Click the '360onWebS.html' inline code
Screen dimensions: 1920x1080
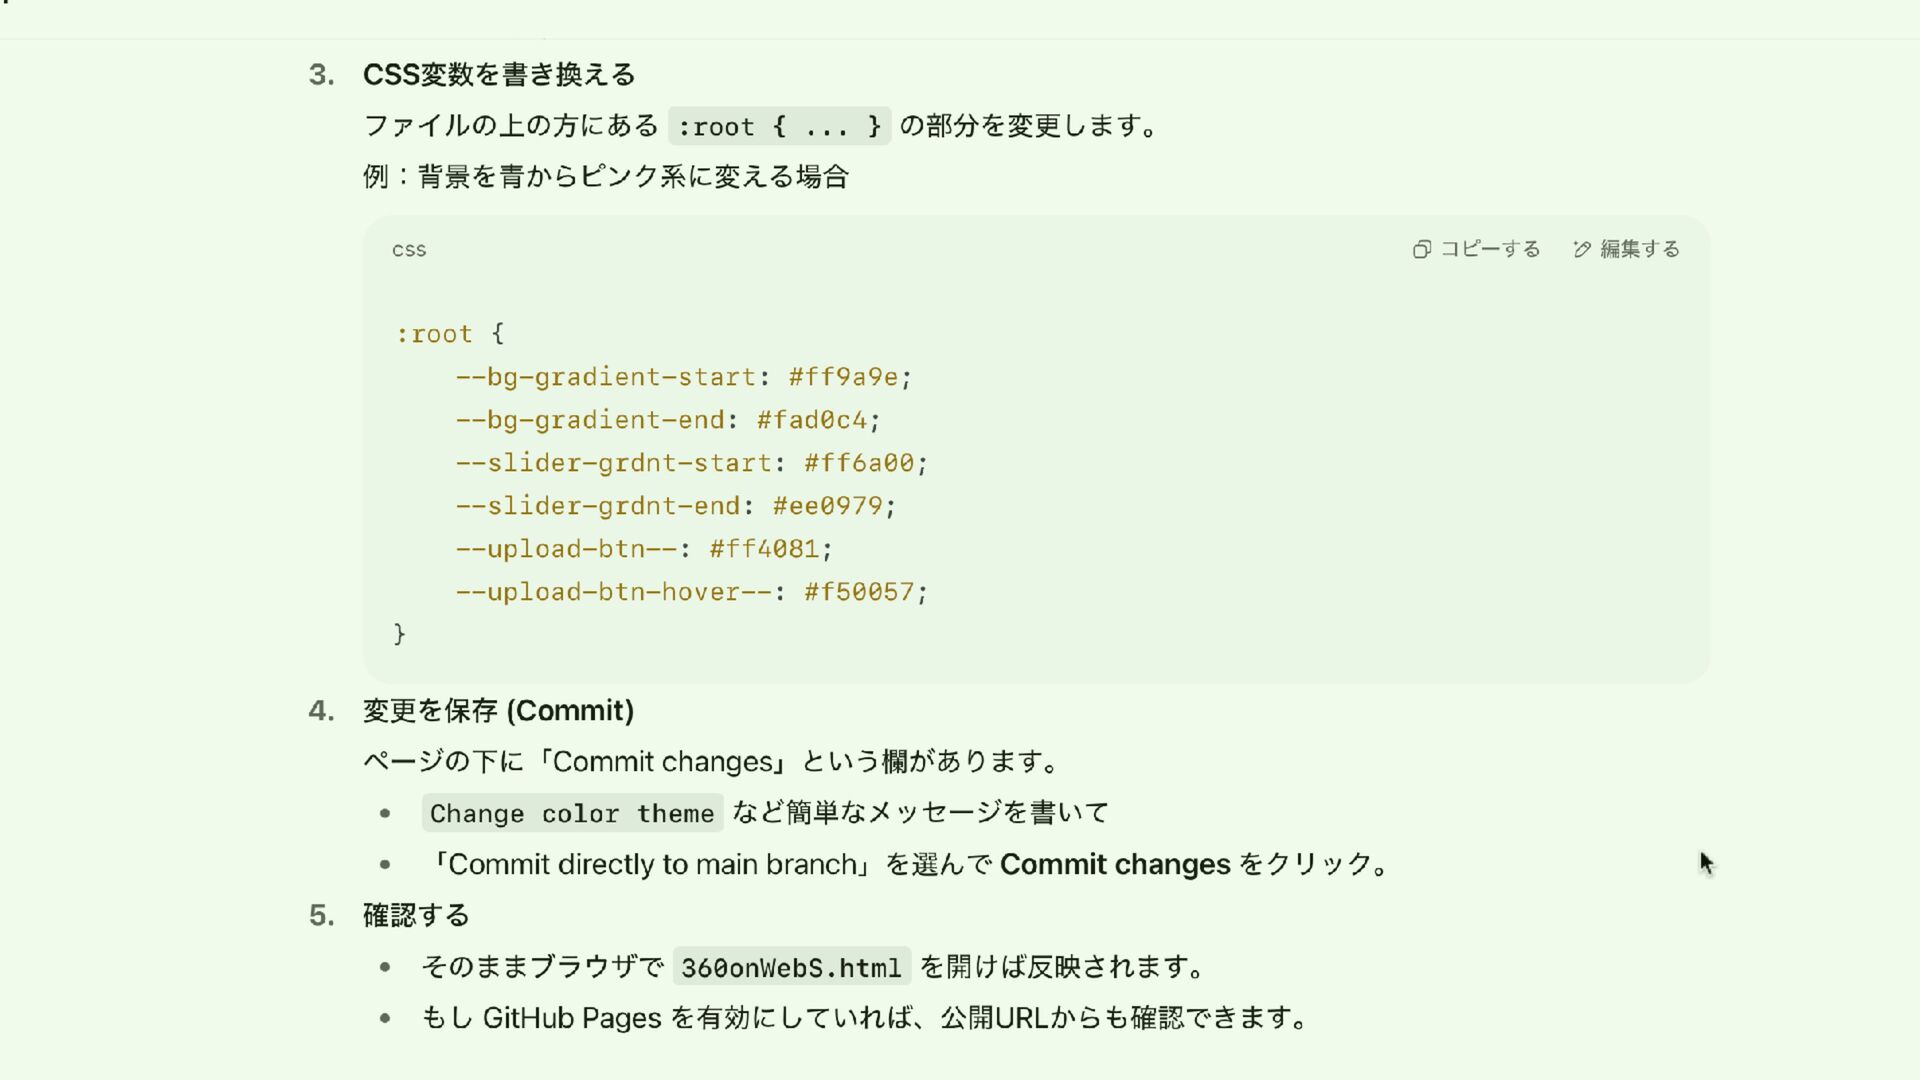tap(791, 967)
